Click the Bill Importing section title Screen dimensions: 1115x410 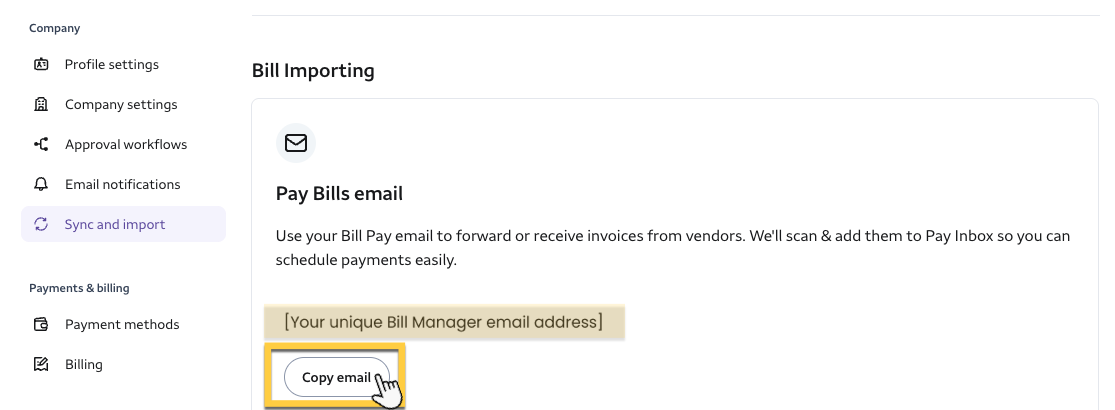pyautogui.click(x=313, y=71)
